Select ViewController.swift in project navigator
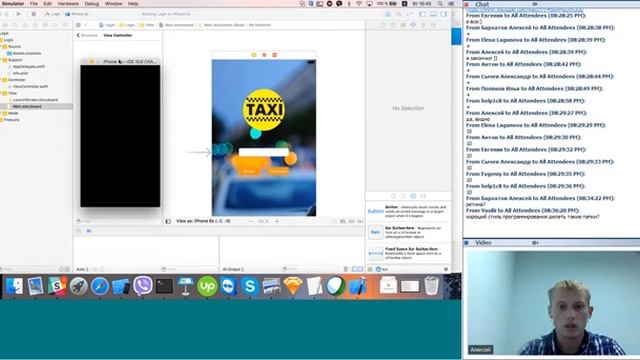640x360 pixels. (x=29, y=87)
